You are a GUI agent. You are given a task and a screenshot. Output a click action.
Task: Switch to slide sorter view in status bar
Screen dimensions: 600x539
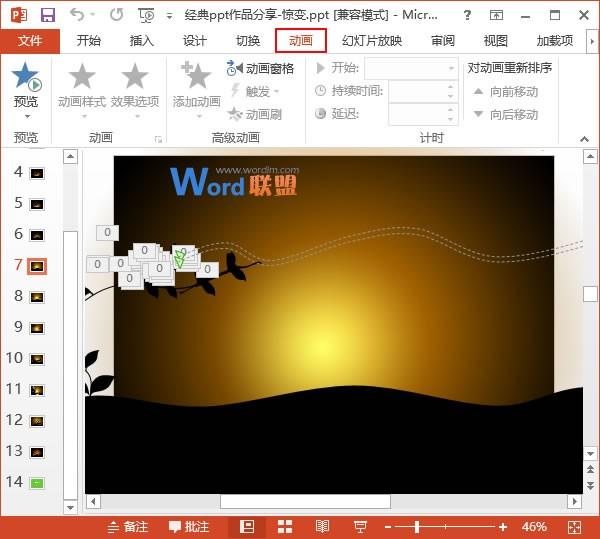(285, 526)
